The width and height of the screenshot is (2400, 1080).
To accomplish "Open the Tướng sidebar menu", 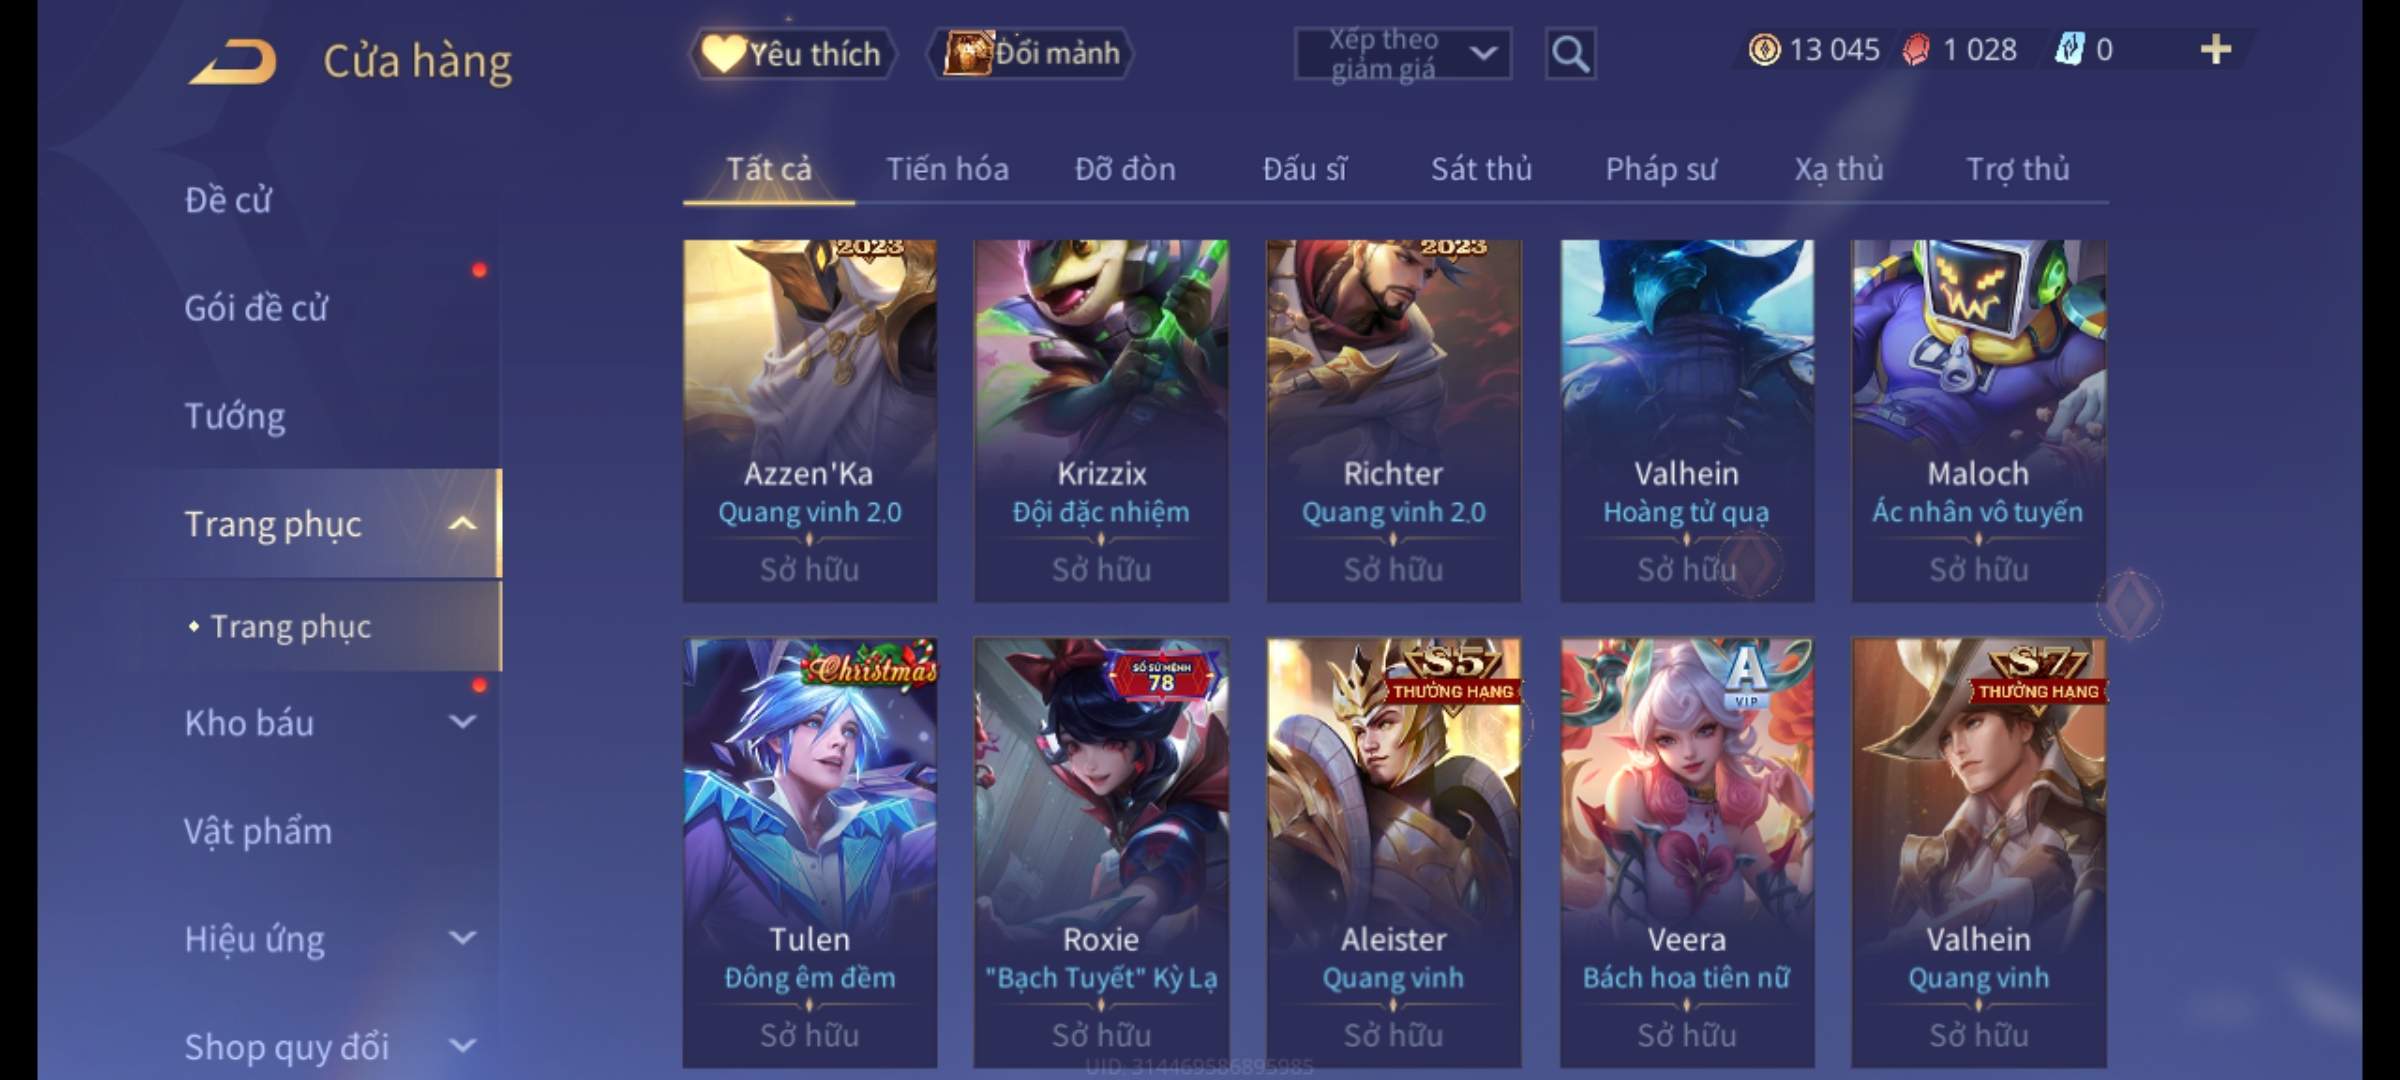I will pyautogui.click(x=235, y=416).
